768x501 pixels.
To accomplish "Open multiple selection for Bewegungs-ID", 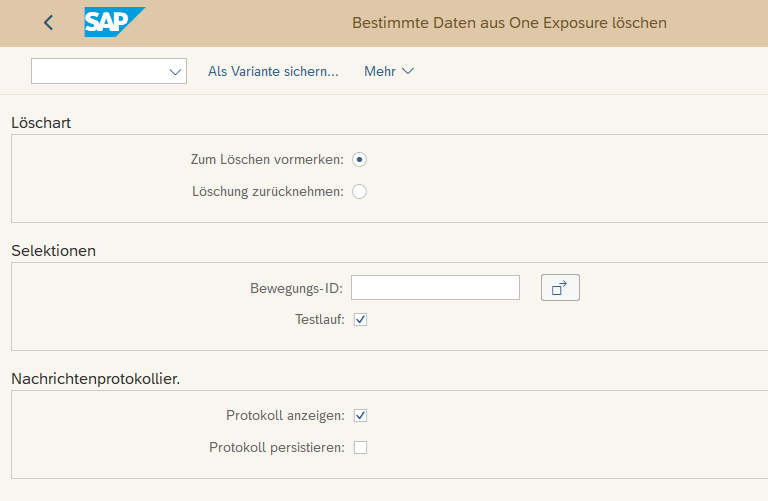I will point(560,288).
